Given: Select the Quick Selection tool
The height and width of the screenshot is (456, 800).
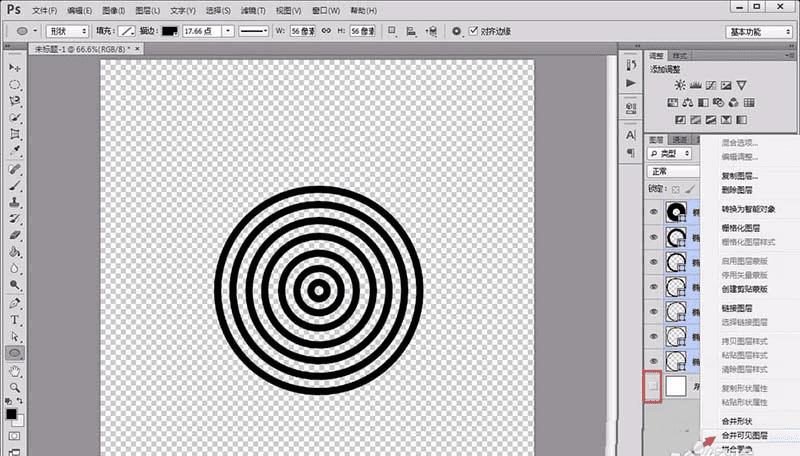Looking at the screenshot, I should click(15, 118).
